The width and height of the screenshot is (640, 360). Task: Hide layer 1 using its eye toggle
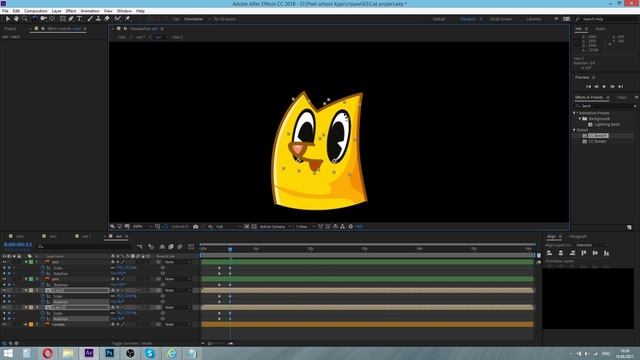[x=4, y=262]
